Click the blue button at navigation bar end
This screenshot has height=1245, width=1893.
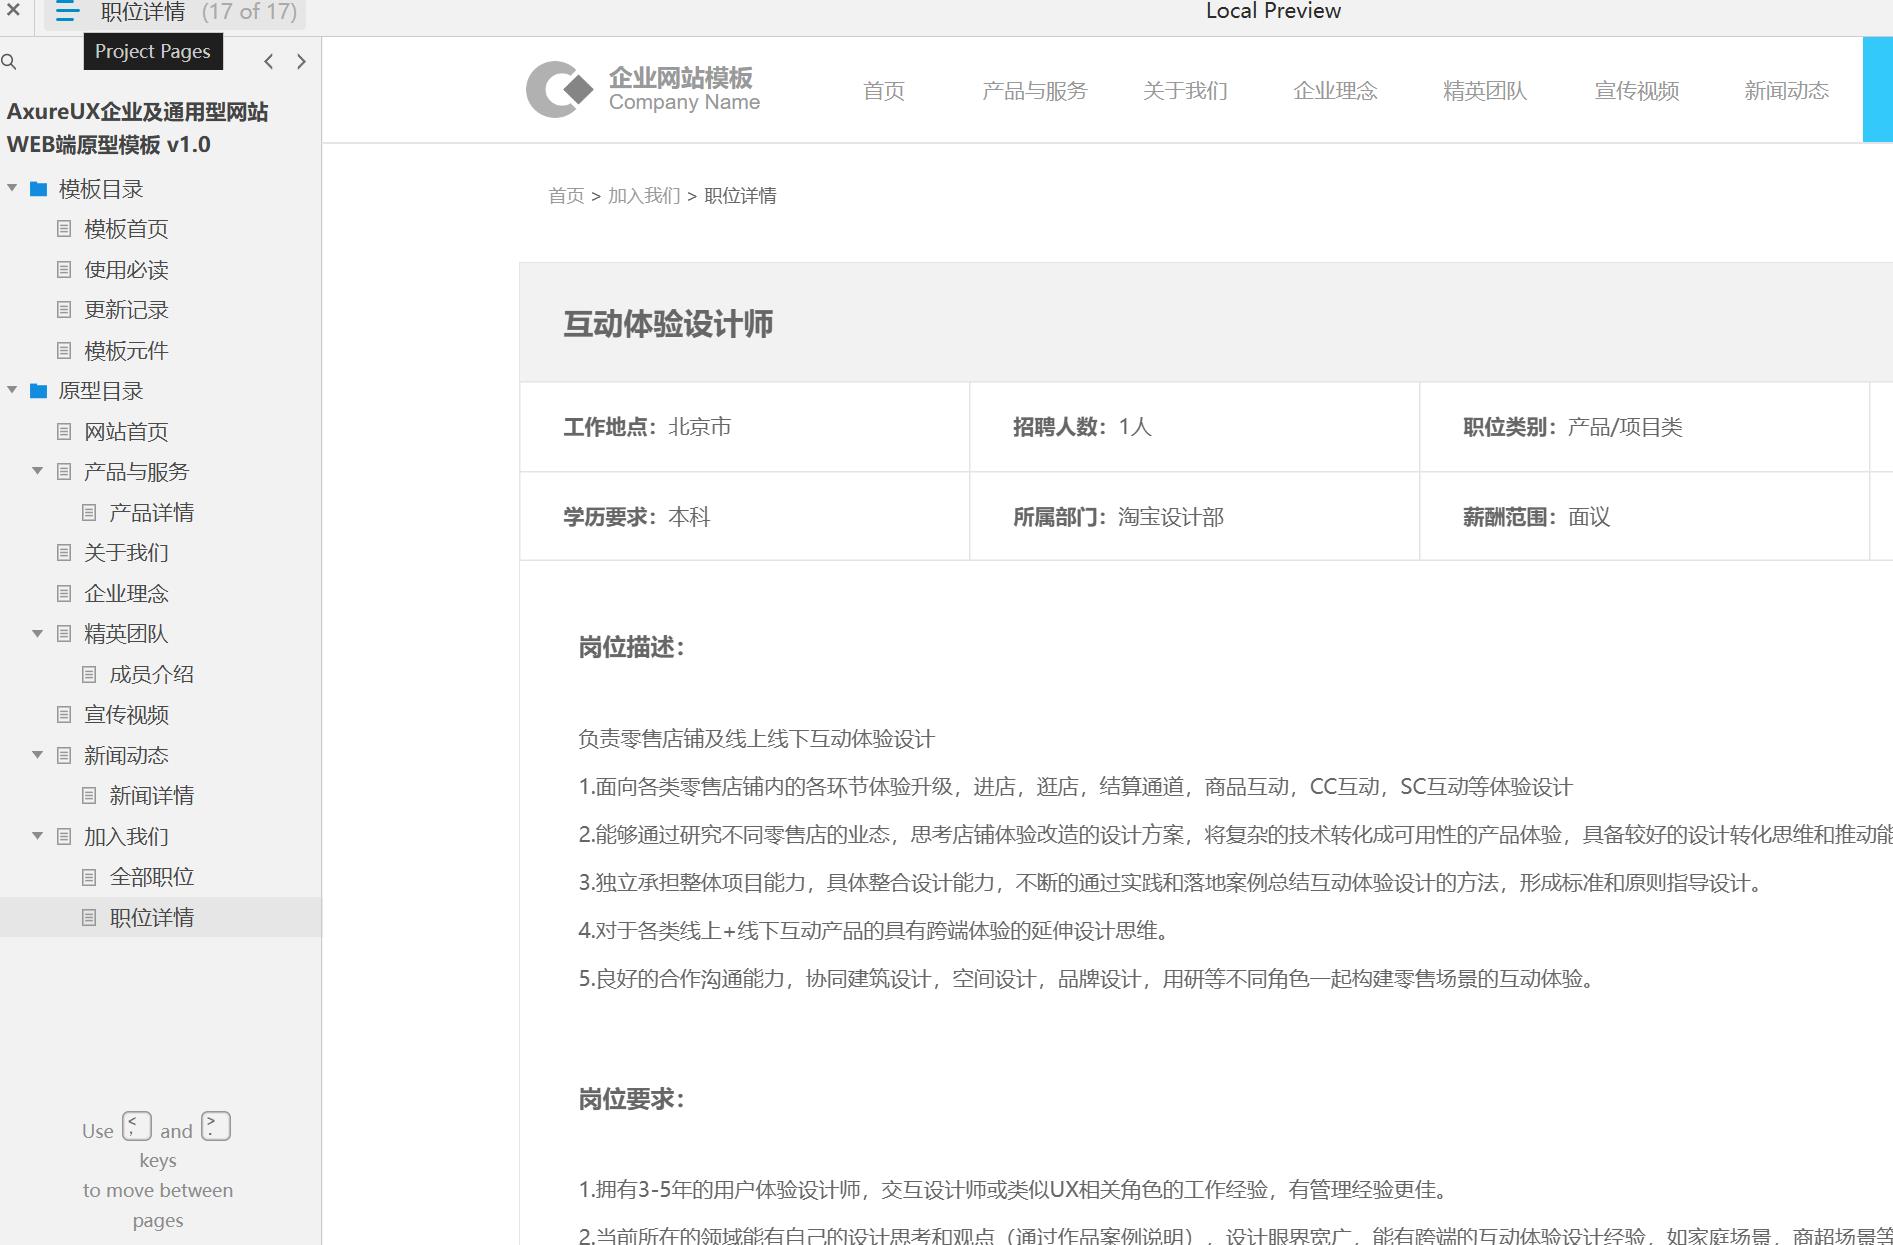[x=1877, y=90]
